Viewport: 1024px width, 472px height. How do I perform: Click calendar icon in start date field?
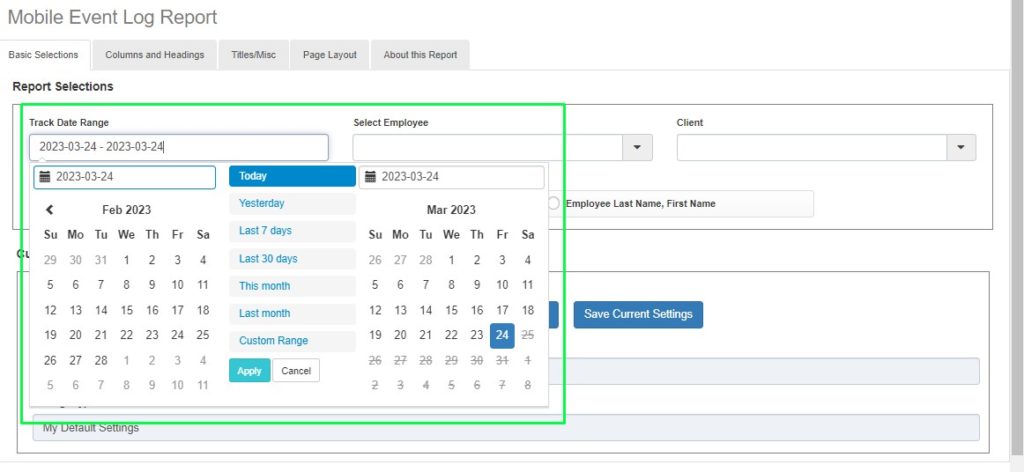[x=45, y=177]
